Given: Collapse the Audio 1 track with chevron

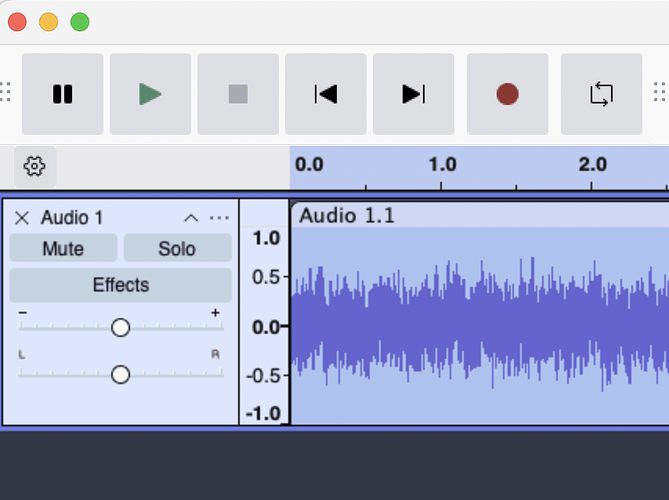Looking at the screenshot, I should [x=190, y=218].
